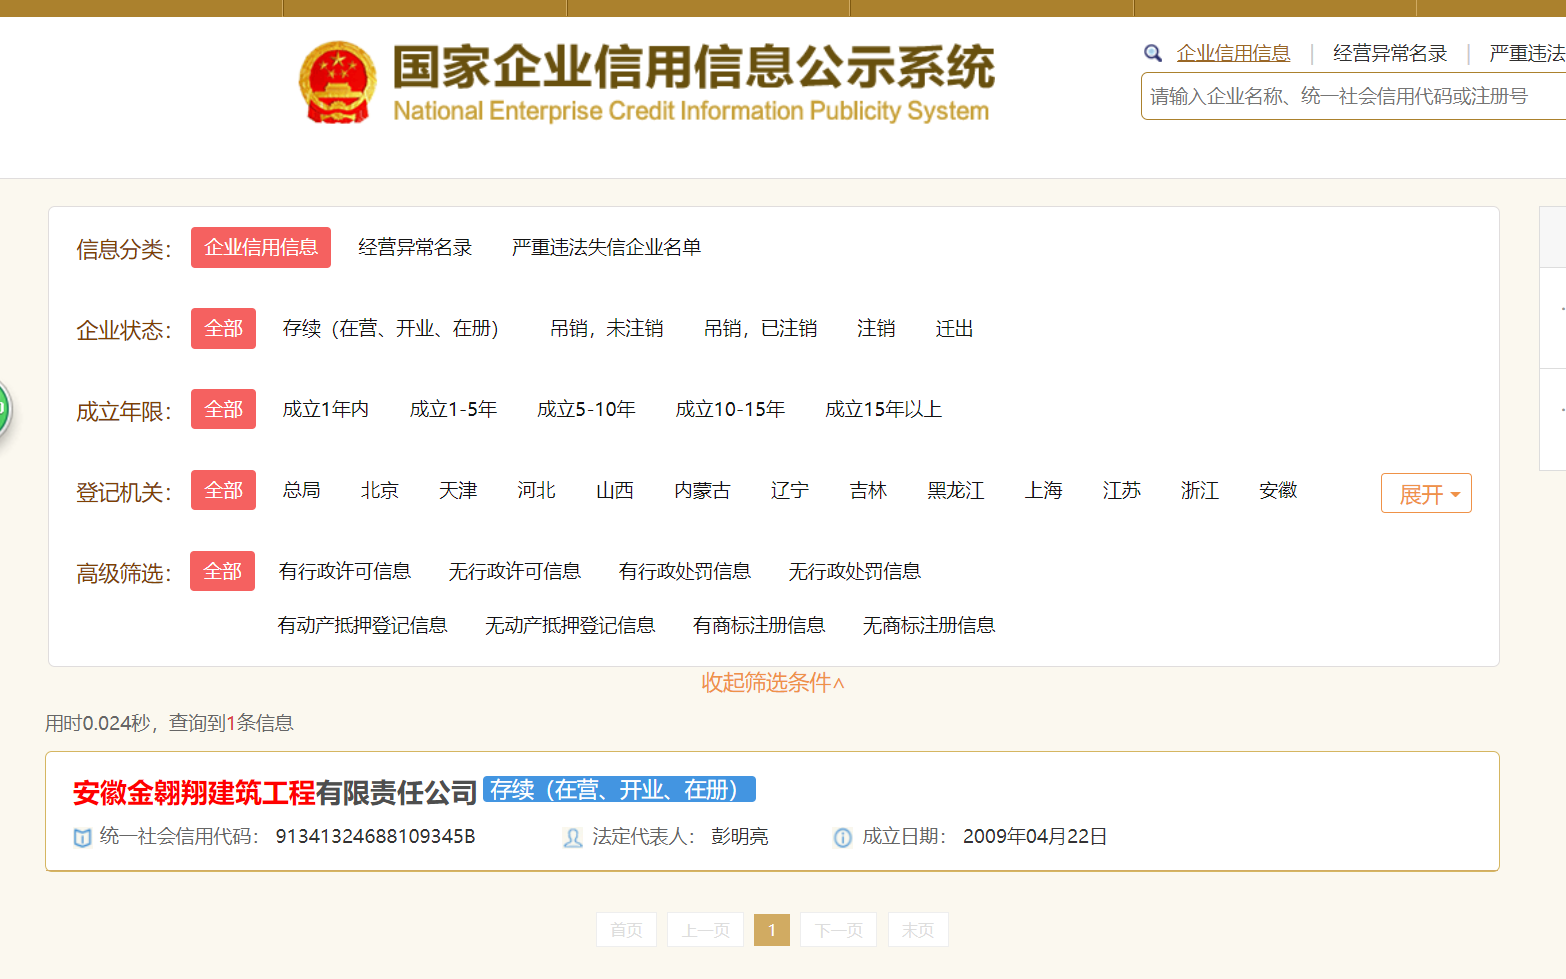Click the national emblem logo

338,83
